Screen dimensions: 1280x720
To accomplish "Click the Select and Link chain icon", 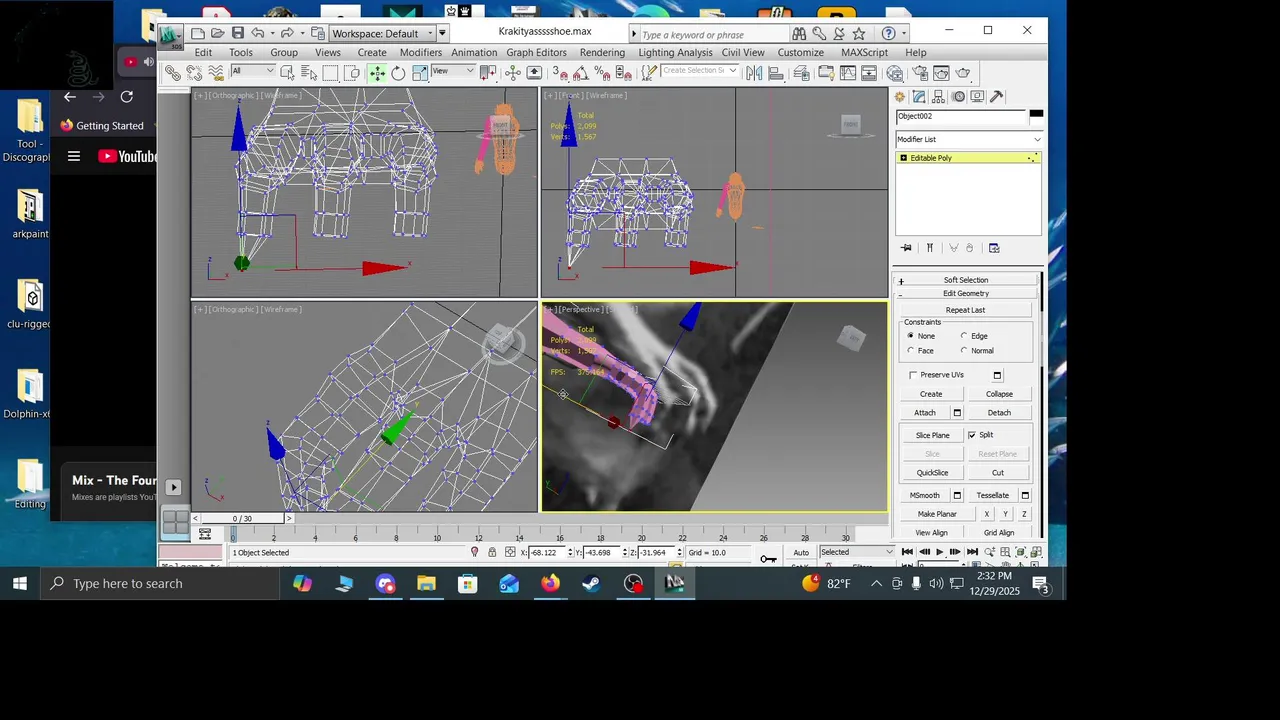I will click(173, 73).
